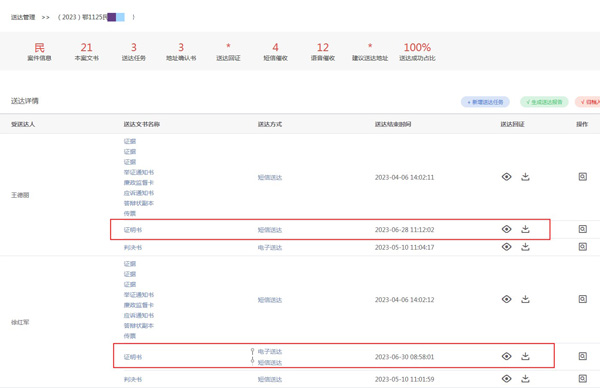Click the green 生成送达报告 button
Viewport: 600px width, 388px height.
pyautogui.click(x=544, y=102)
